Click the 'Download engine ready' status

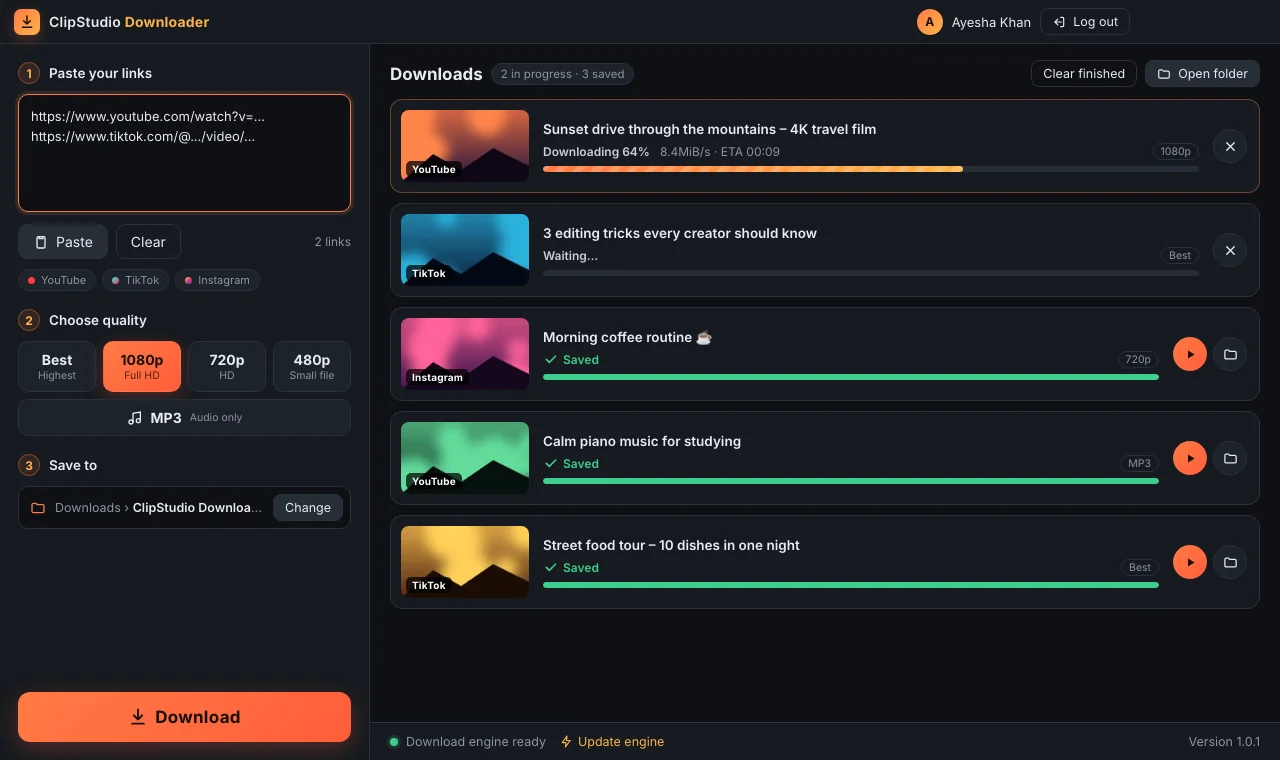pyautogui.click(x=467, y=742)
